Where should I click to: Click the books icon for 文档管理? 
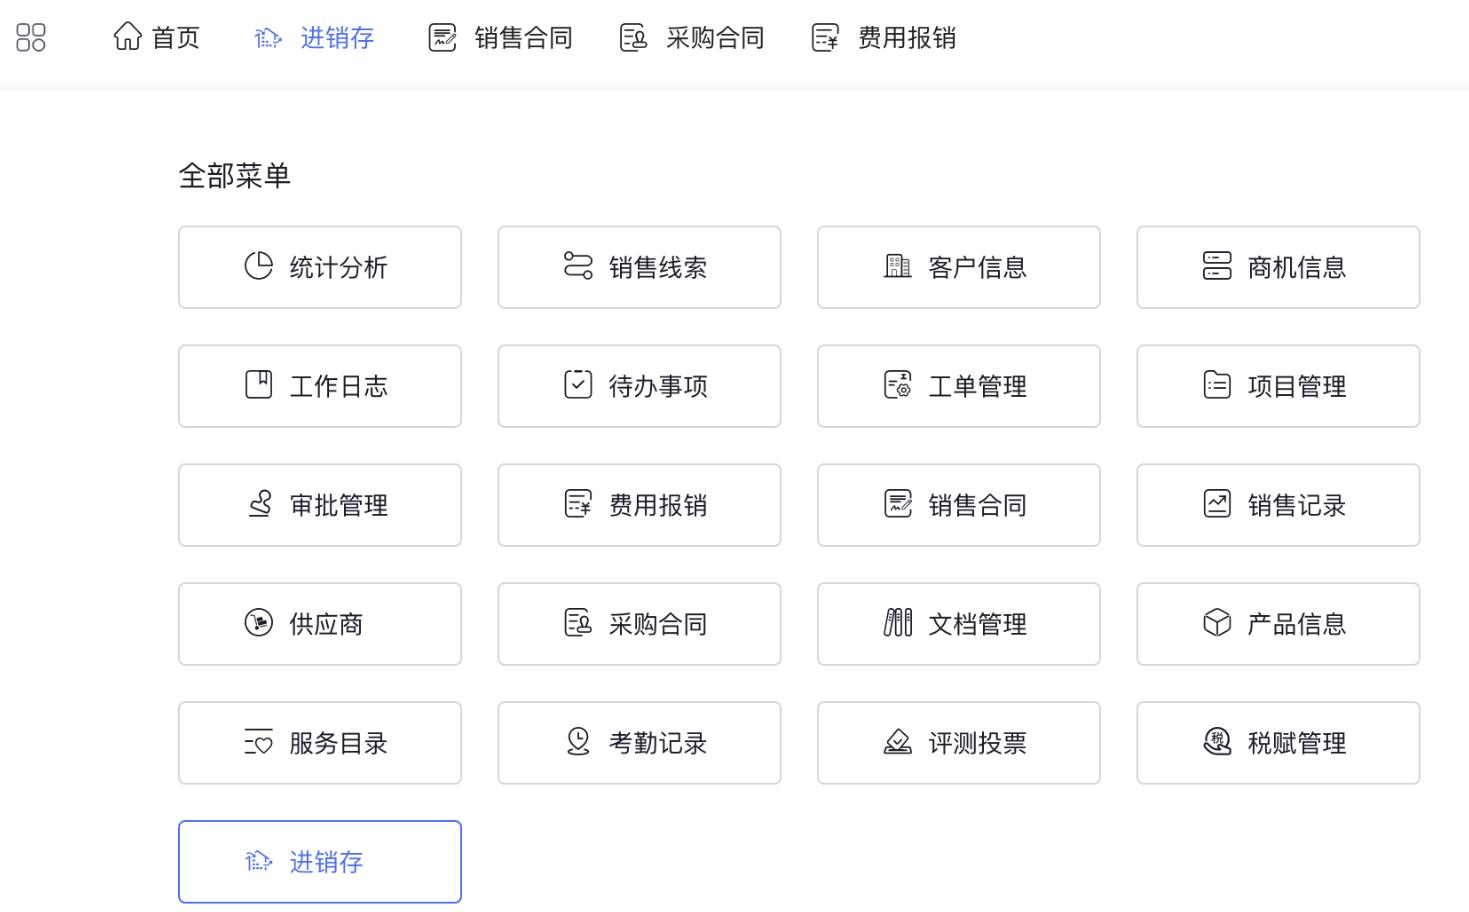(x=897, y=623)
